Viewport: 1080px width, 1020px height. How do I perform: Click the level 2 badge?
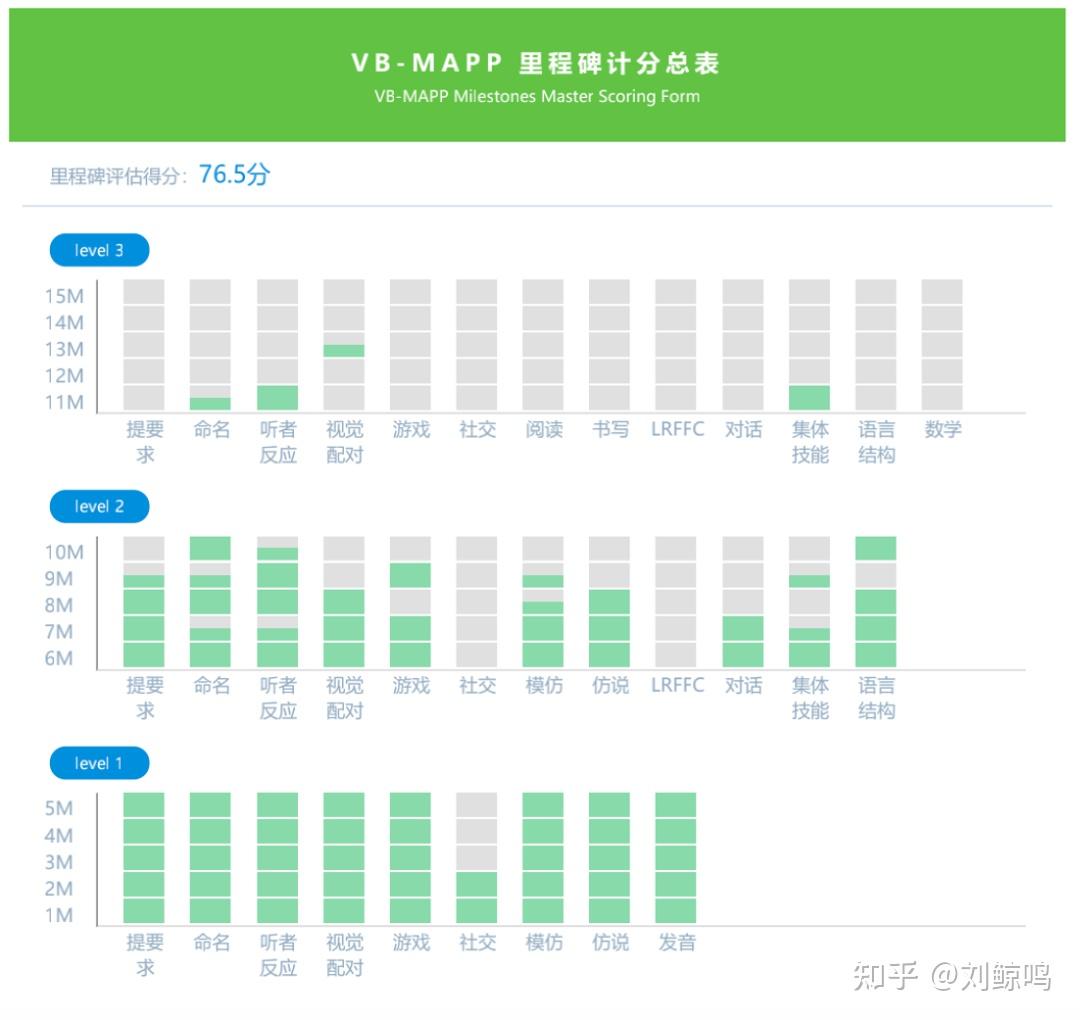pos(98,506)
